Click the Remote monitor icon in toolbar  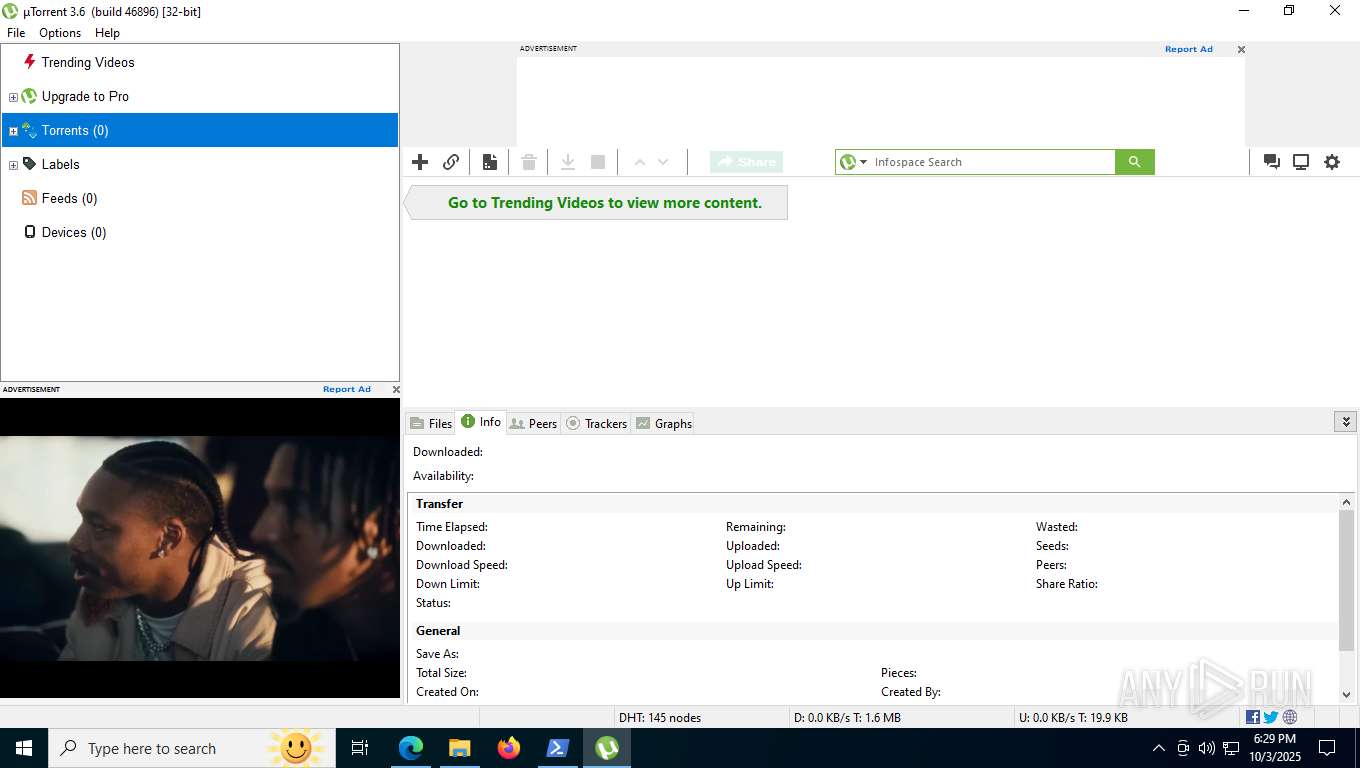point(1301,162)
